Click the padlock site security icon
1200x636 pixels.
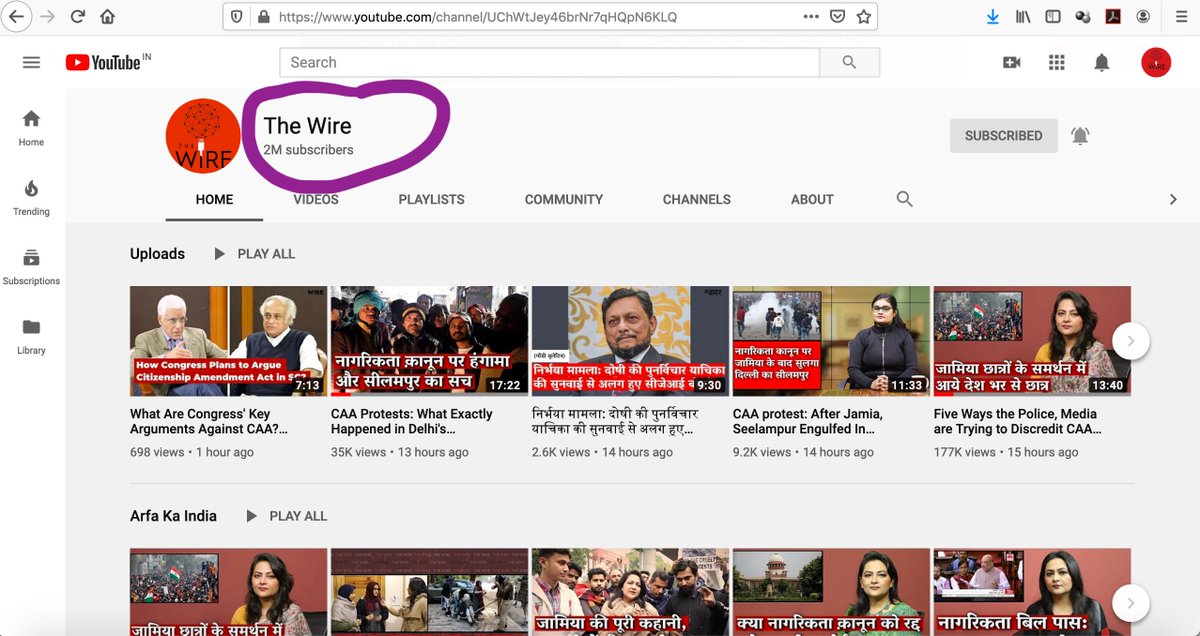pyautogui.click(x=263, y=17)
